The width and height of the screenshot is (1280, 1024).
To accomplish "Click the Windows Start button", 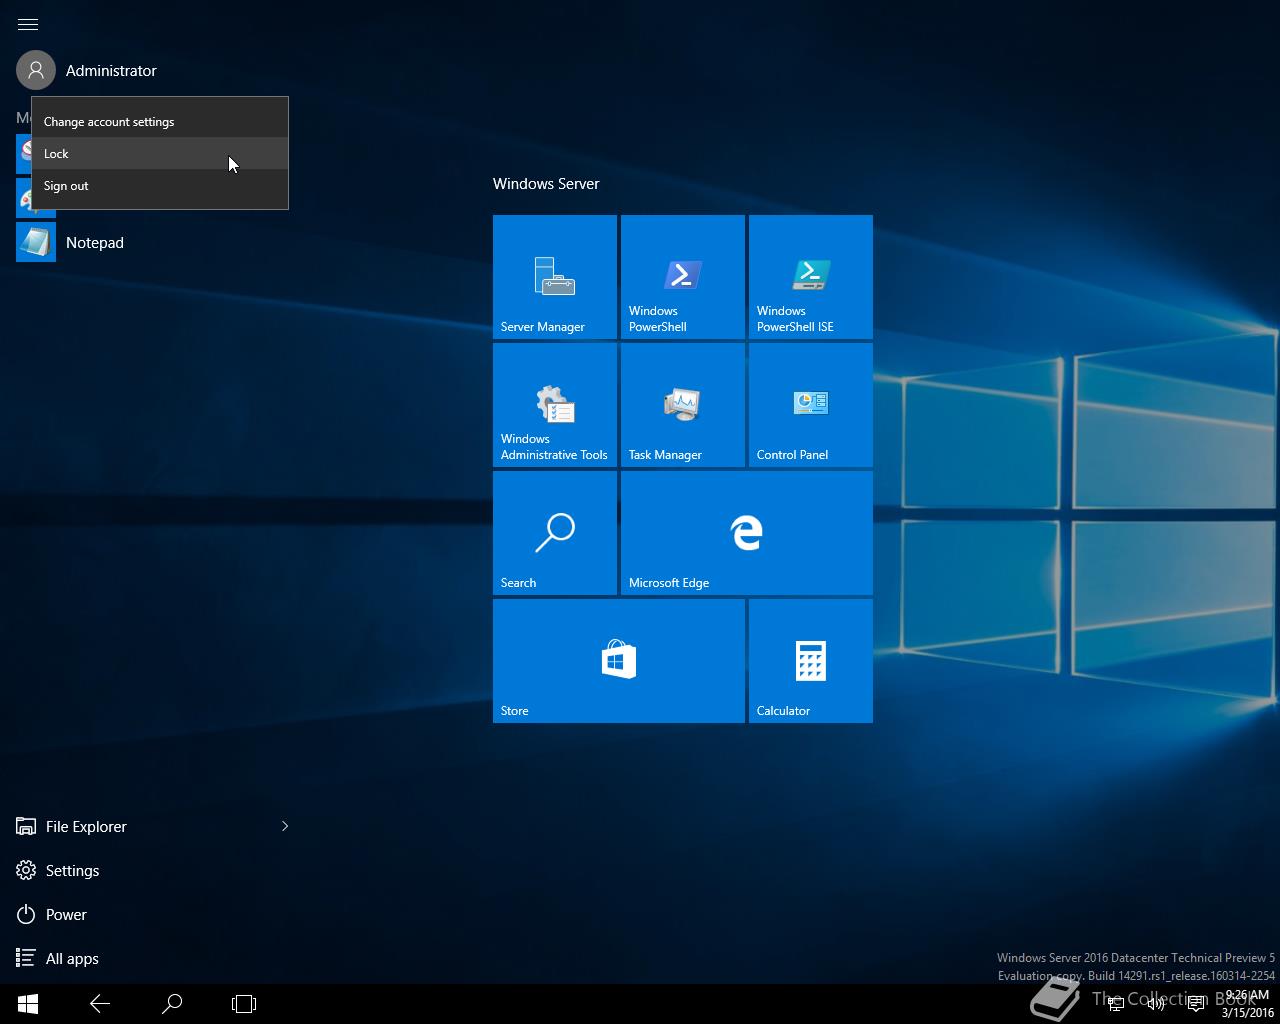I will 28,1004.
